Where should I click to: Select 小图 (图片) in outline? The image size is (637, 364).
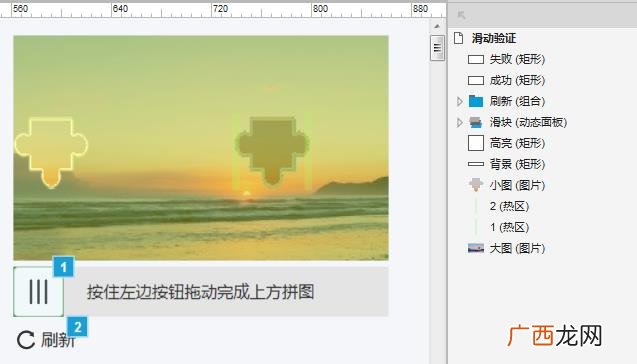pyautogui.click(x=517, y=185)
